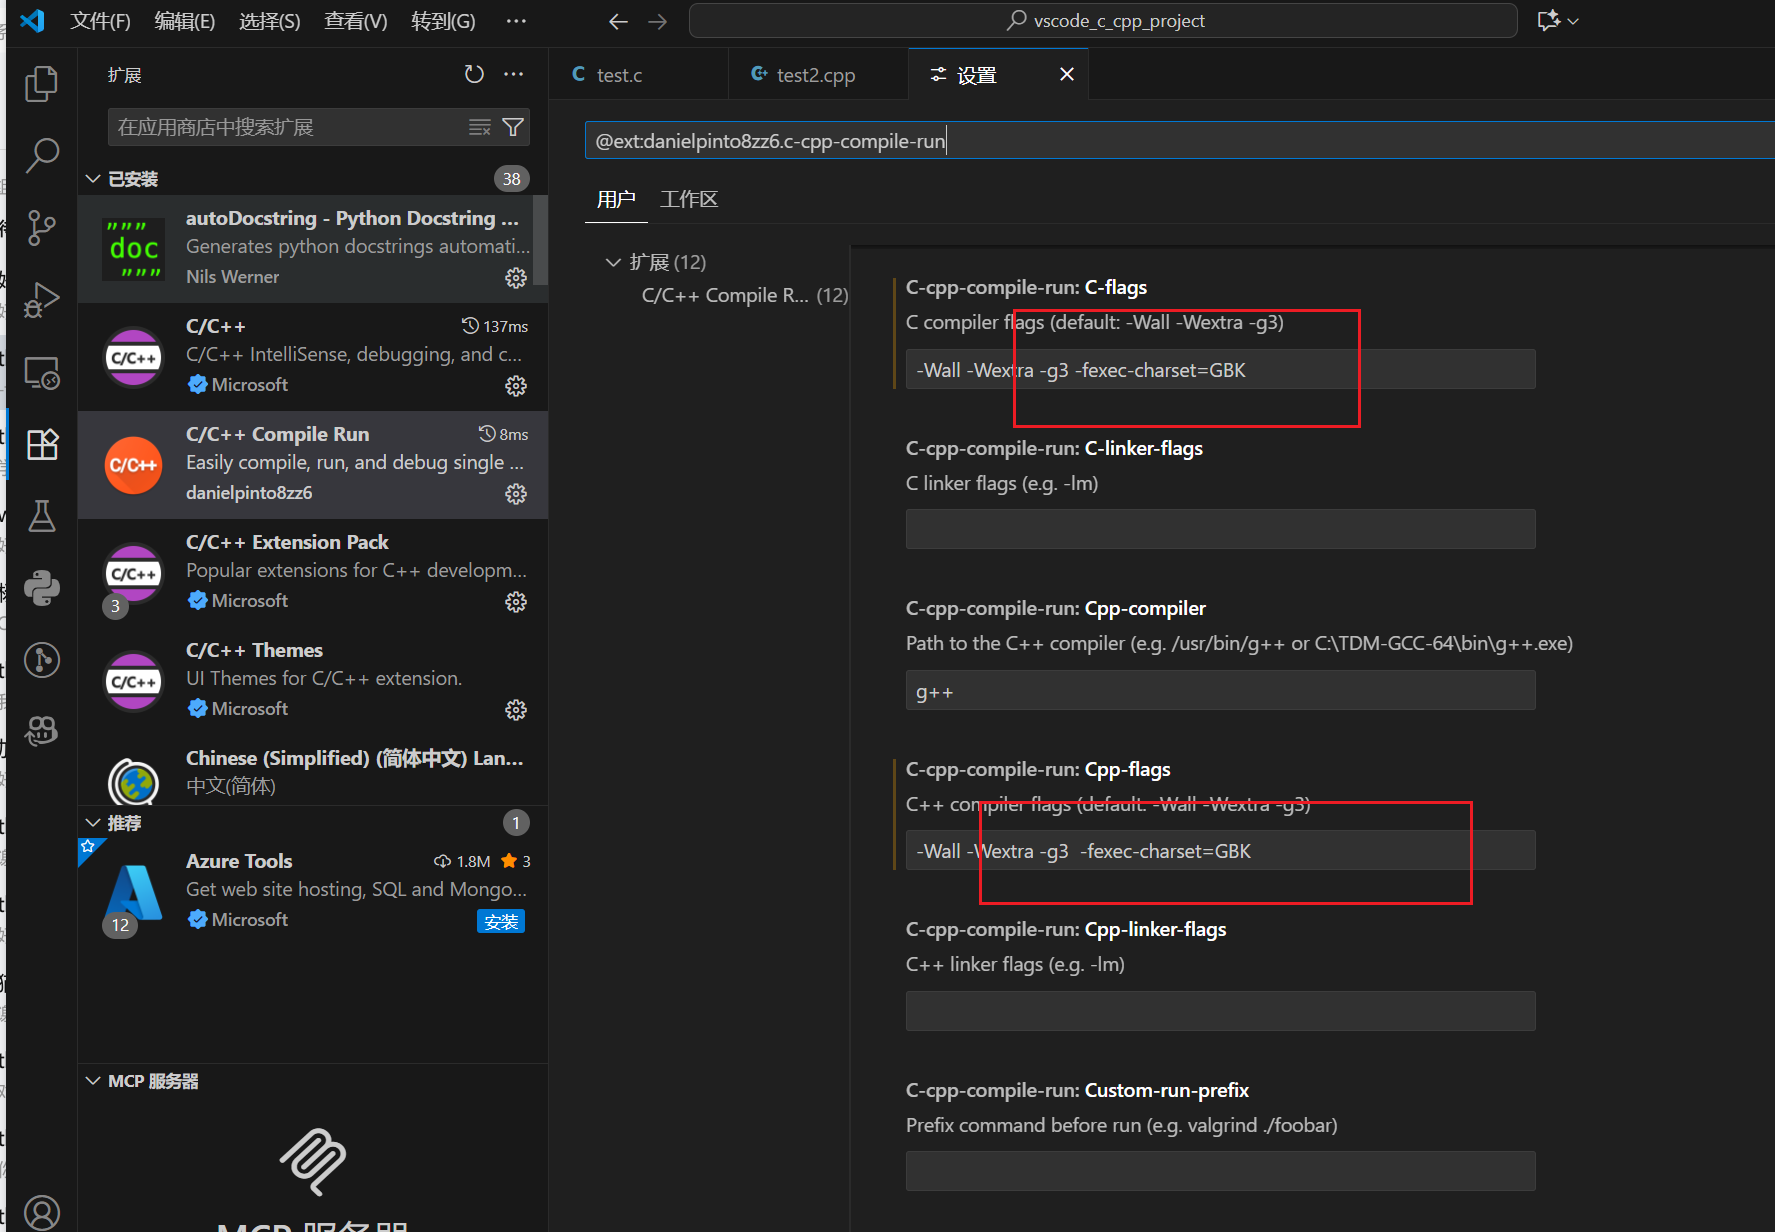The width and height of the screenshot is (1775, 1232).
Task: Open manage gear for C/C++ extension
Action: 516,385
